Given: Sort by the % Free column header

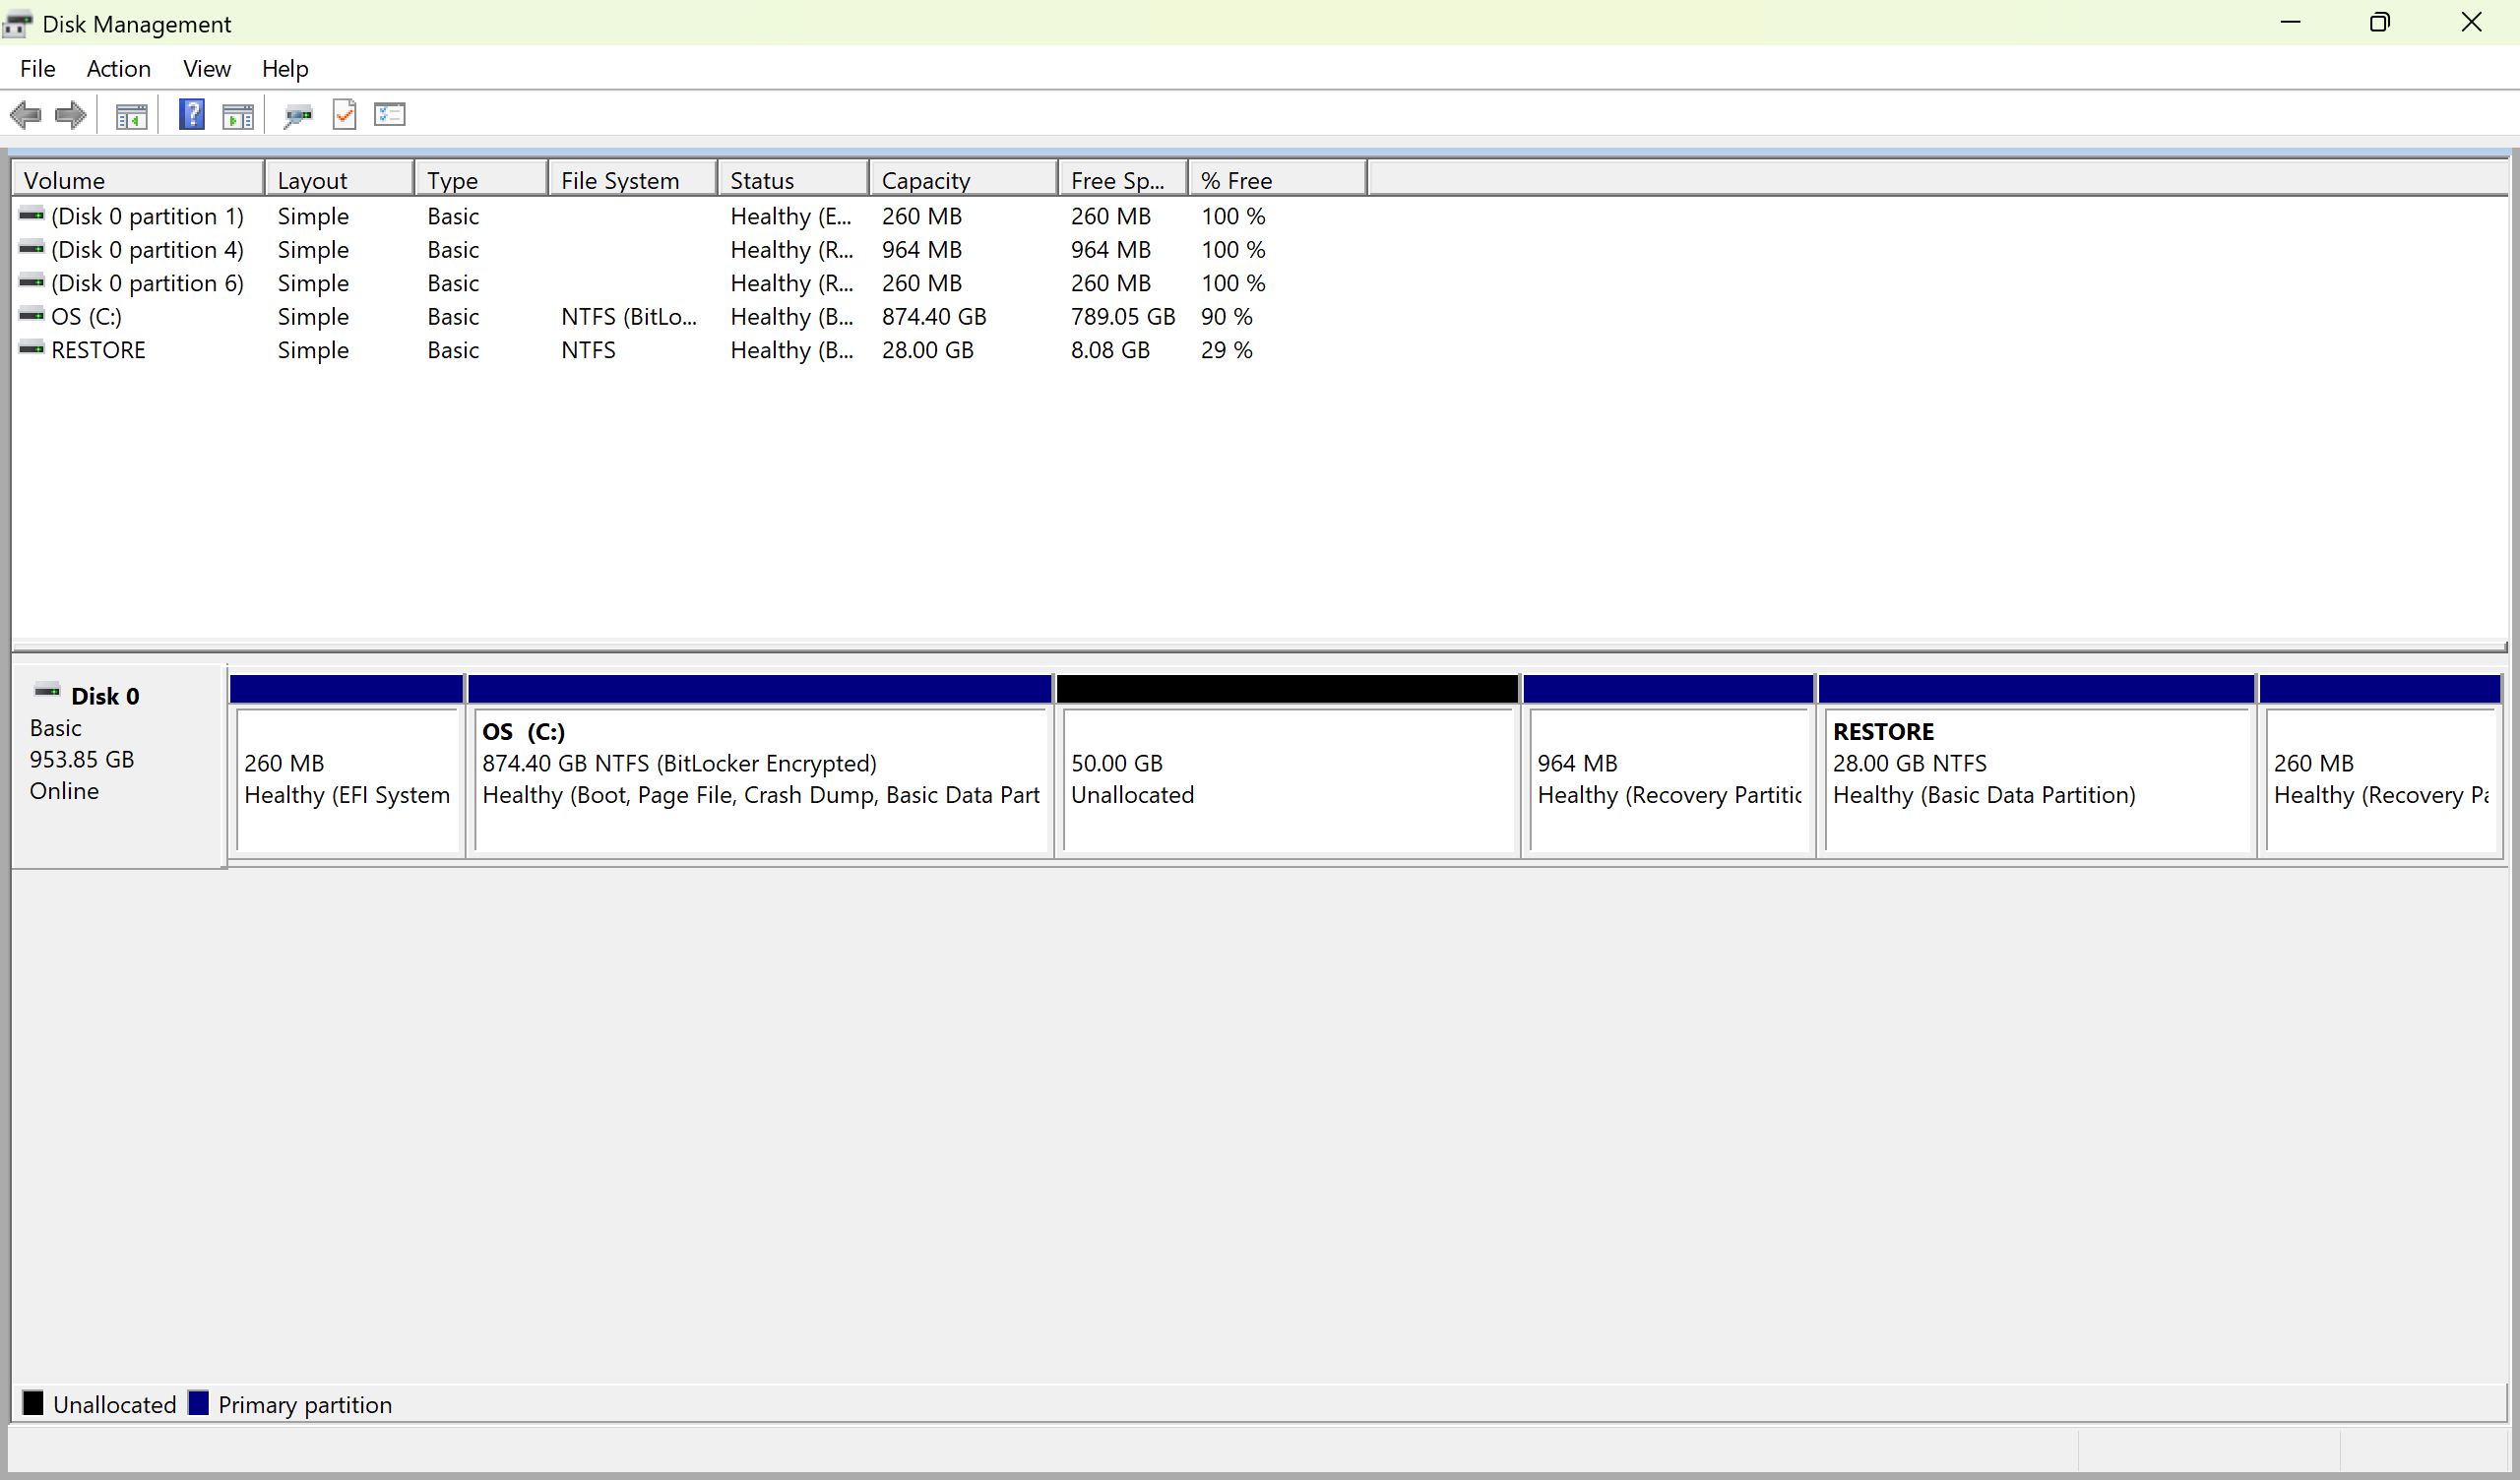Looking at the screenshot, I should click(1278, 180).
